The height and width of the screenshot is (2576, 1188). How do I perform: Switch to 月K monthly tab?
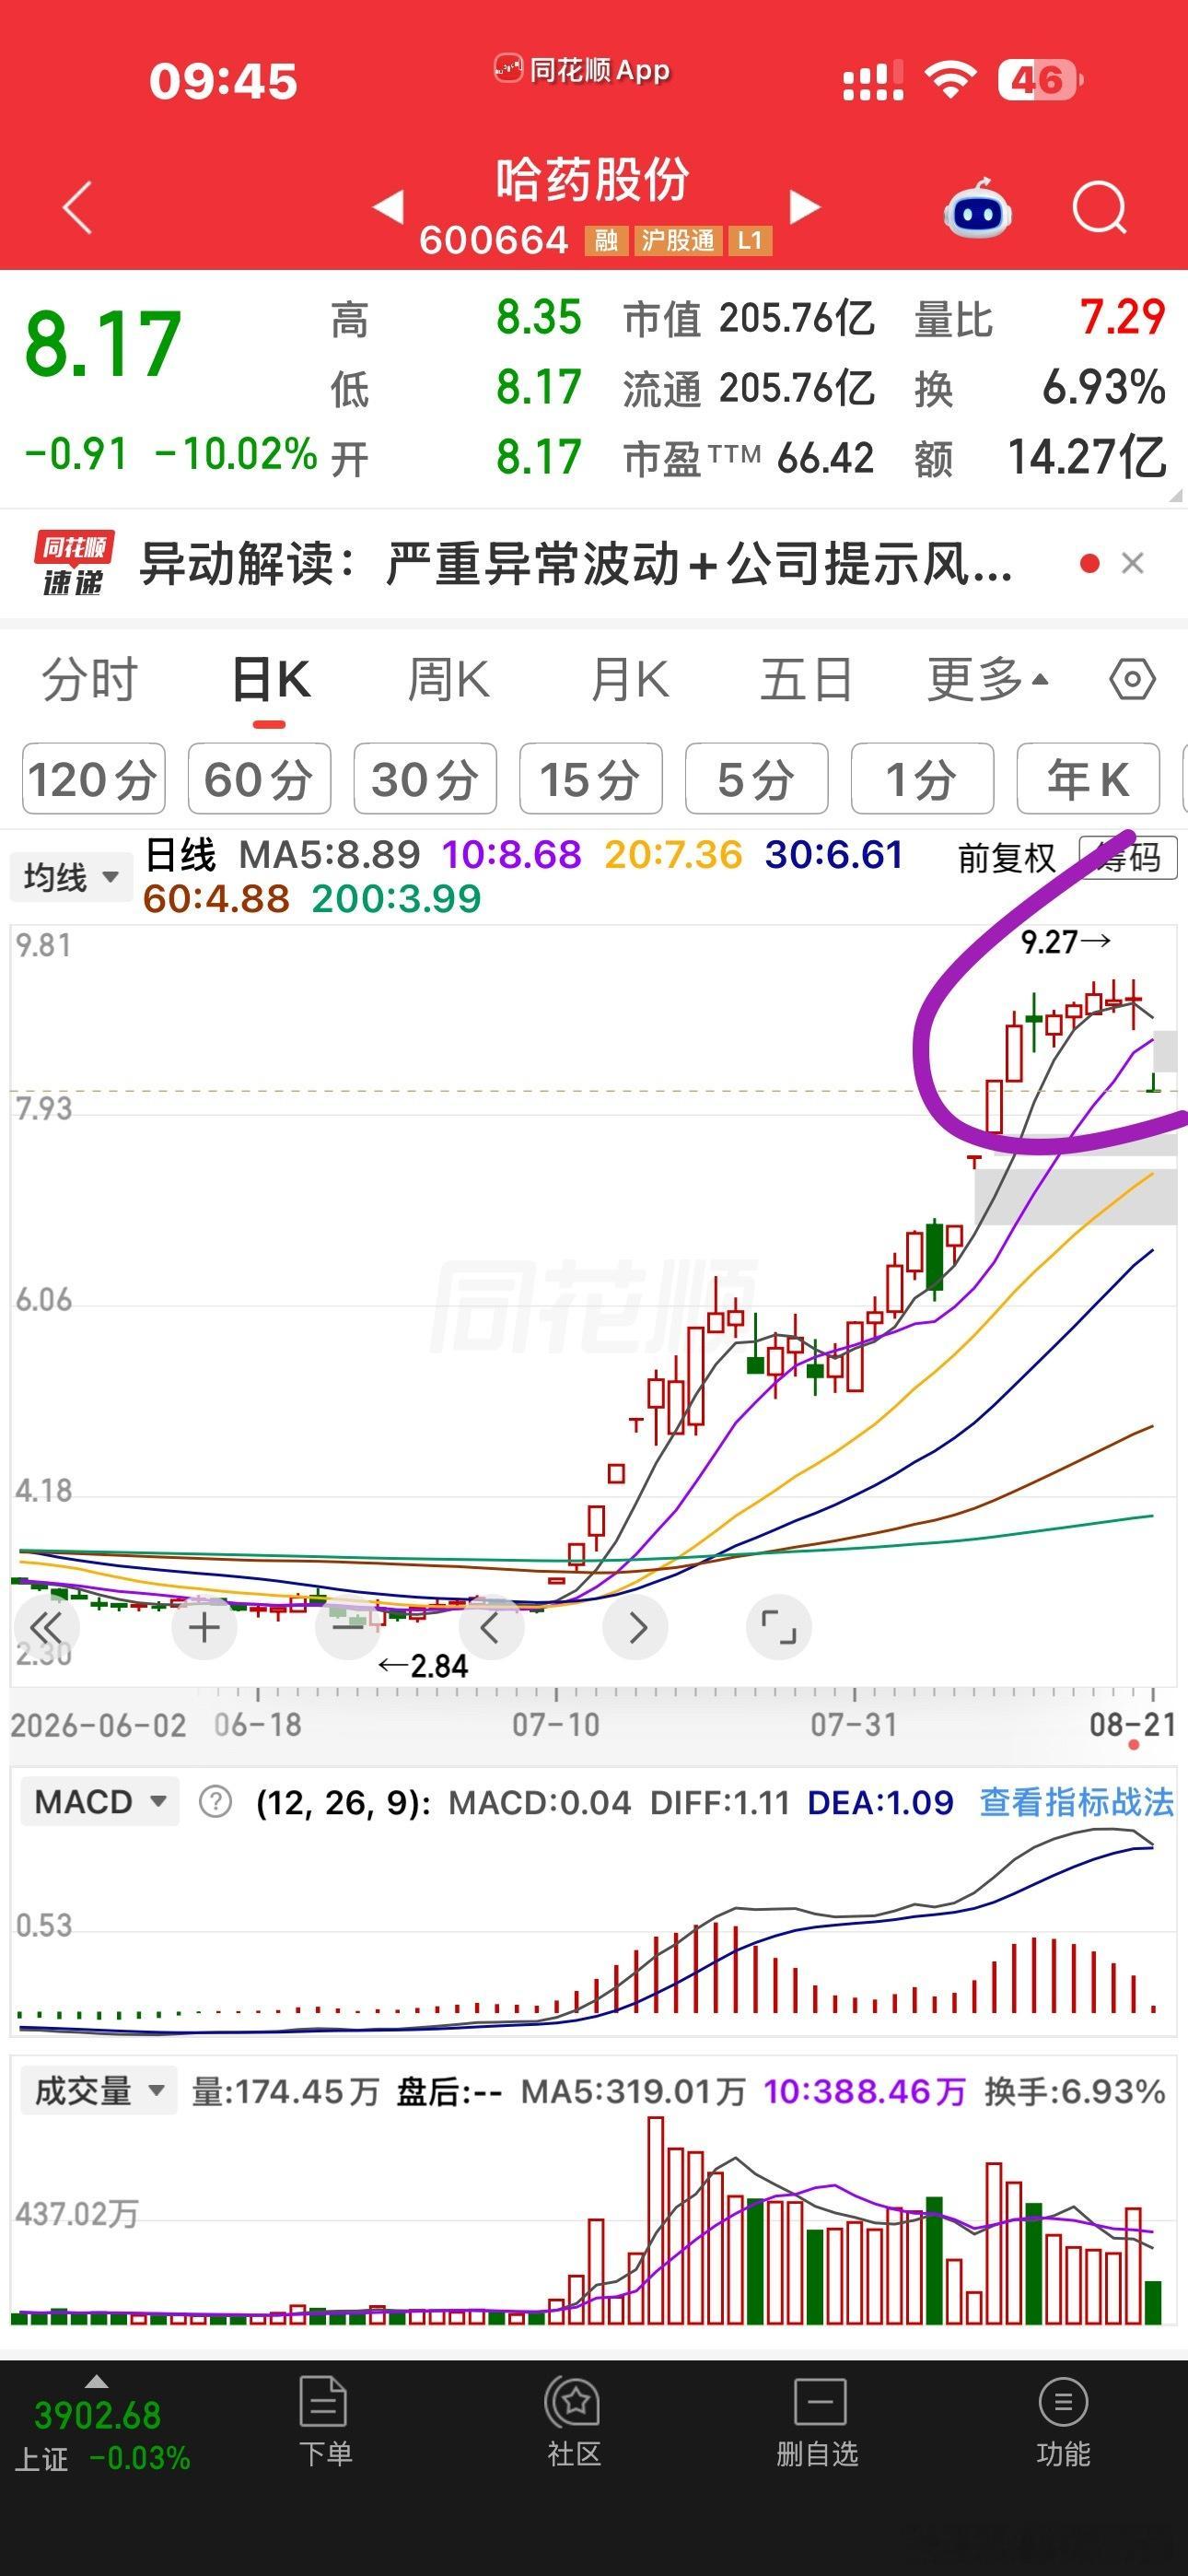629,680
